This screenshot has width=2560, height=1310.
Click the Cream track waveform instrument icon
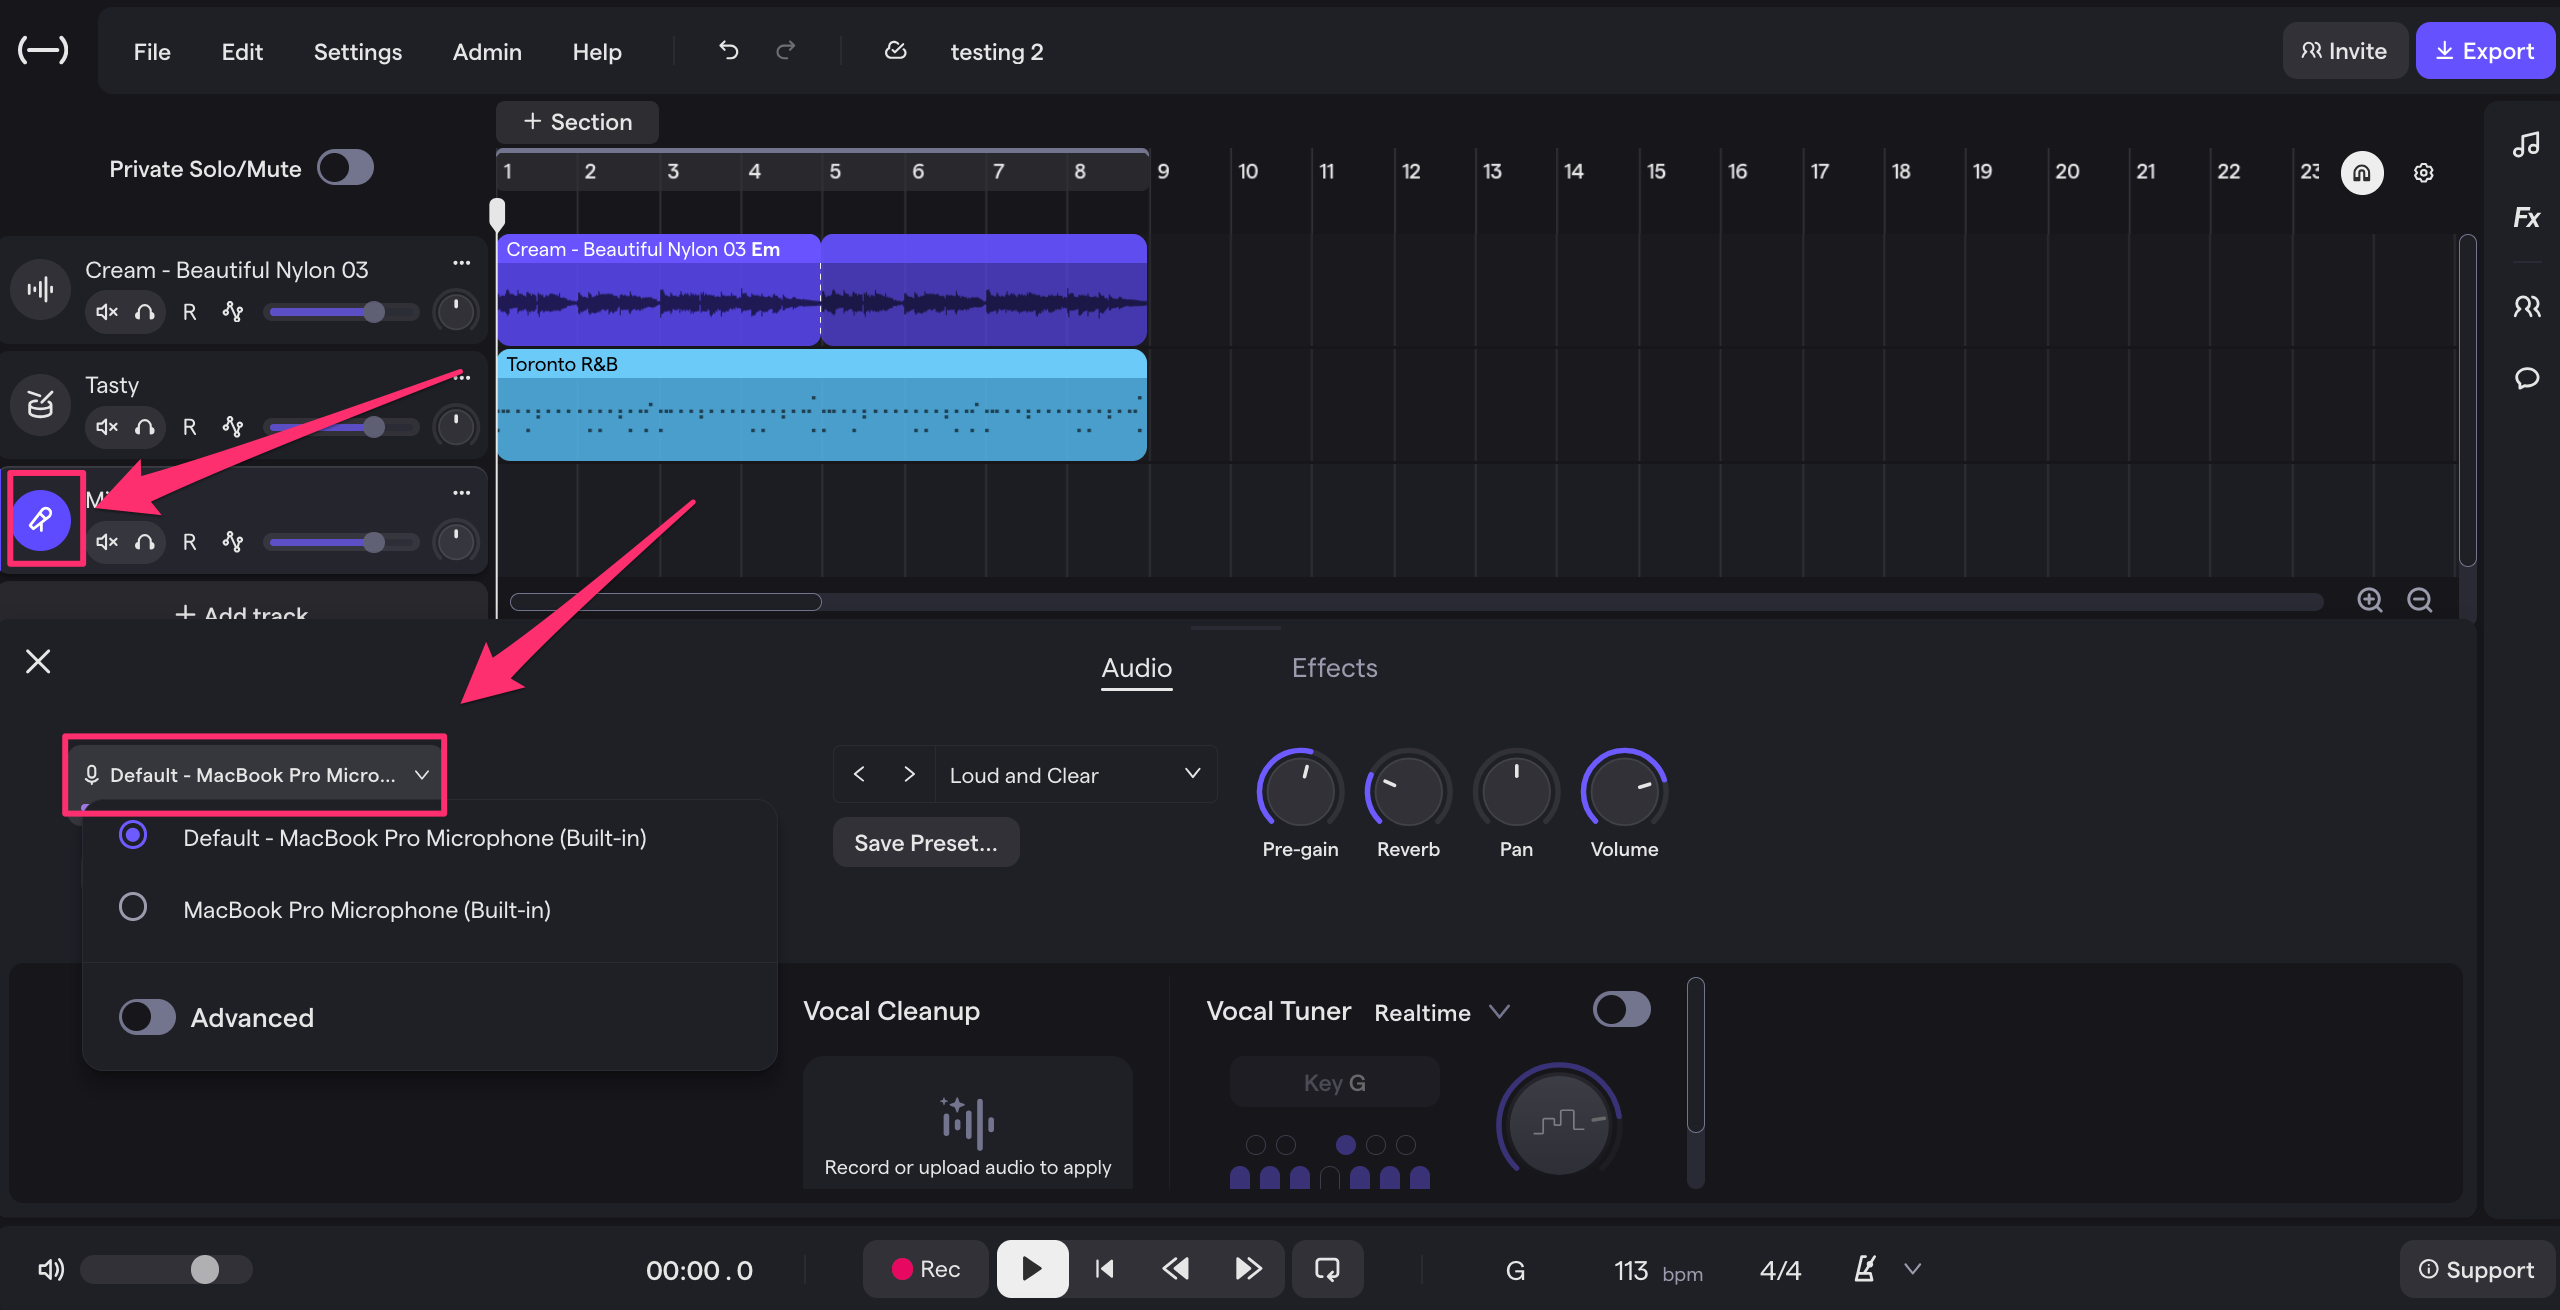click(40, 290)
